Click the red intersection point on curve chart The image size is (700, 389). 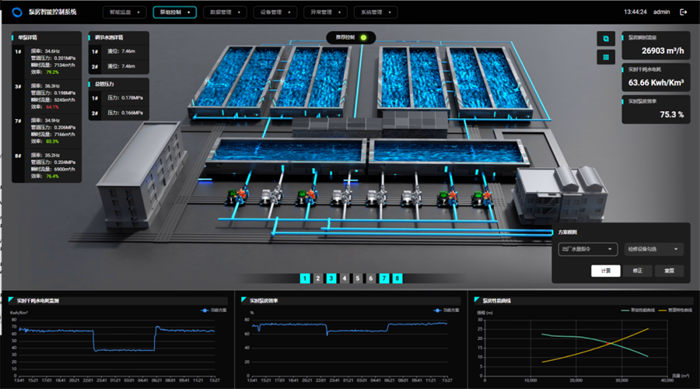[x=608, y=343]
